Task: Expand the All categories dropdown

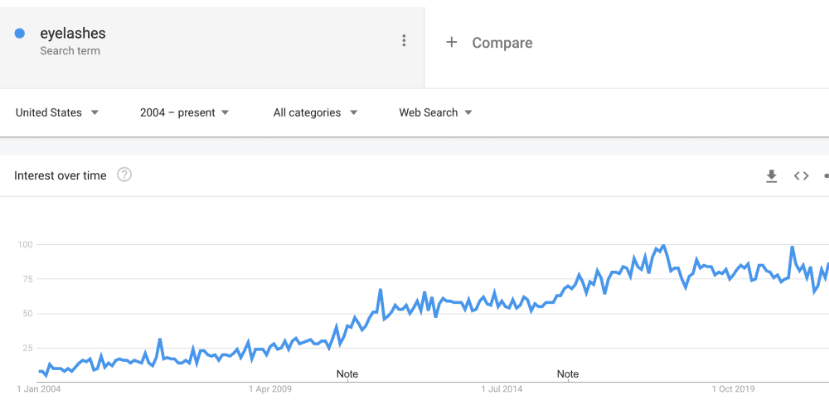Action: 316,113
